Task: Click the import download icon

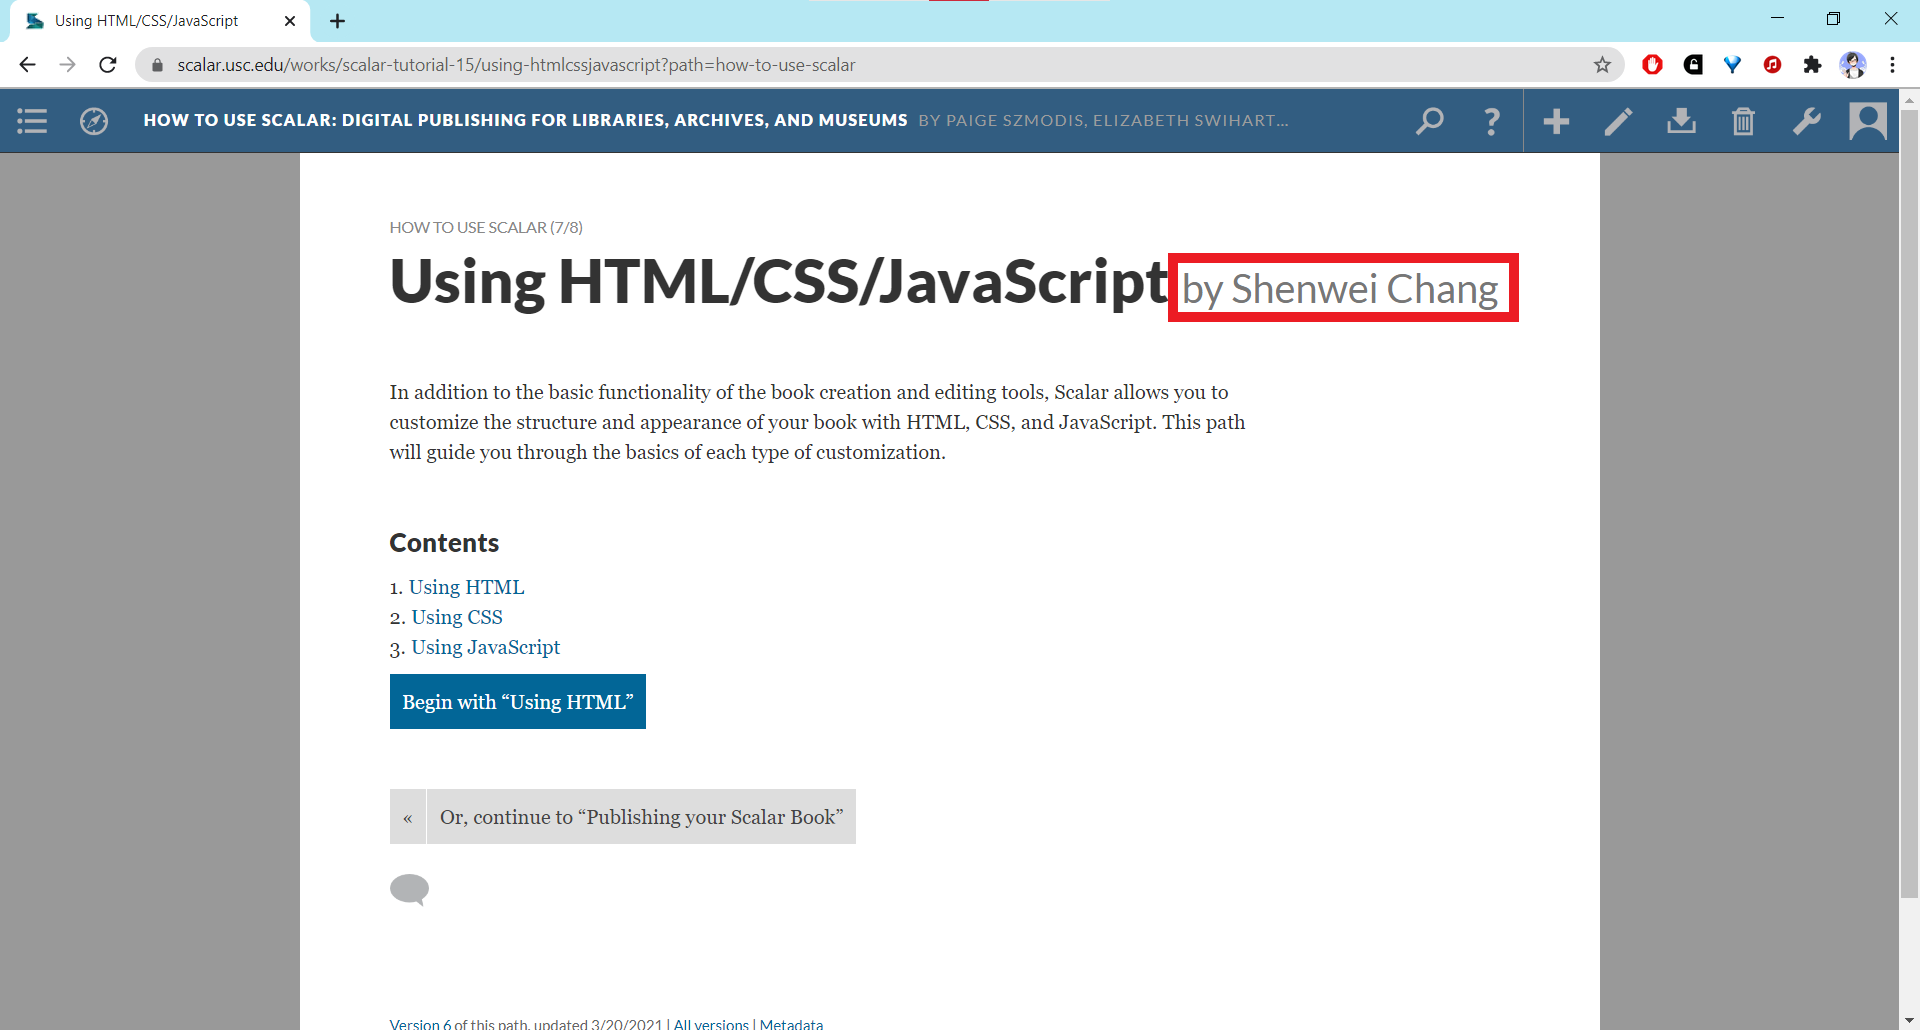Action: [x=1681, y=121]
